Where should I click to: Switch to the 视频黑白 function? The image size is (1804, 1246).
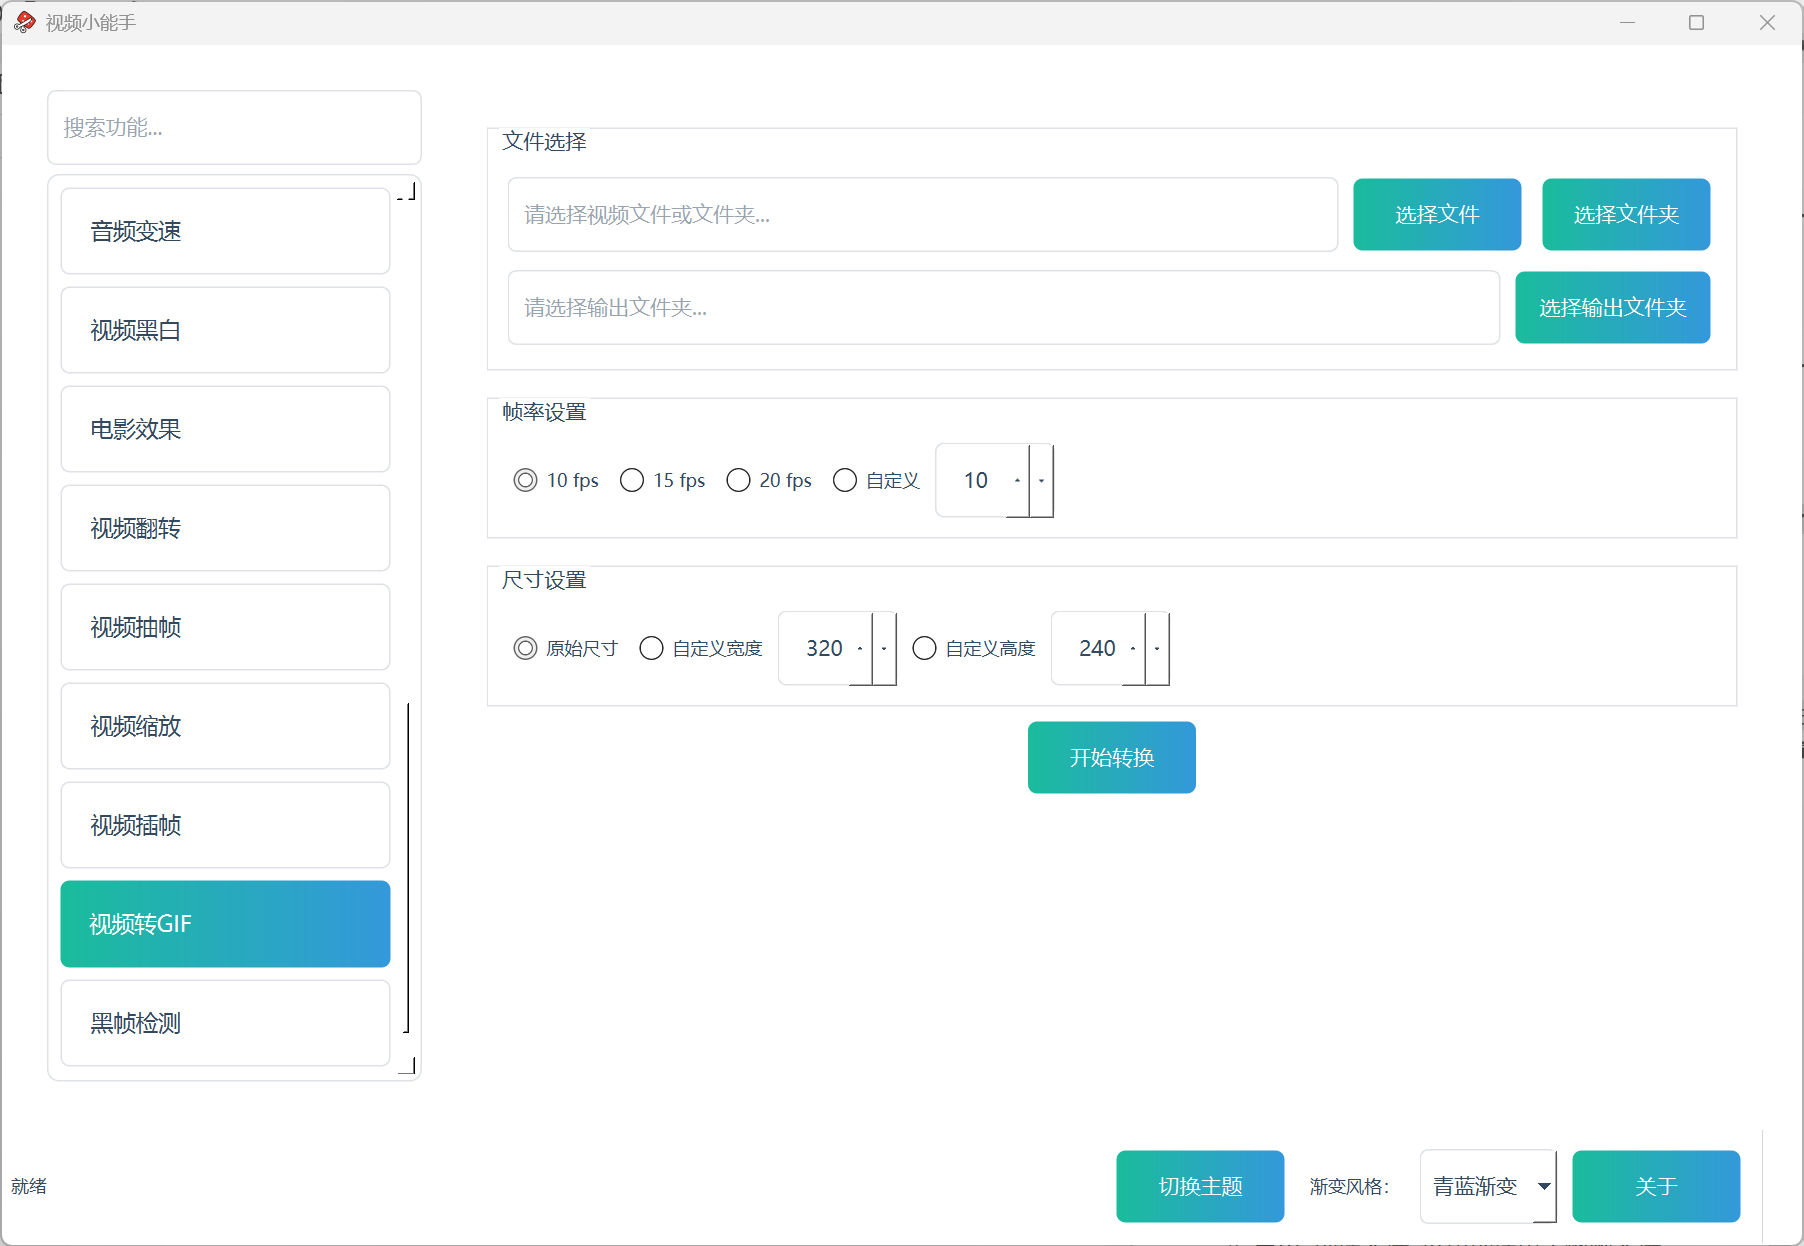point(225,330)
